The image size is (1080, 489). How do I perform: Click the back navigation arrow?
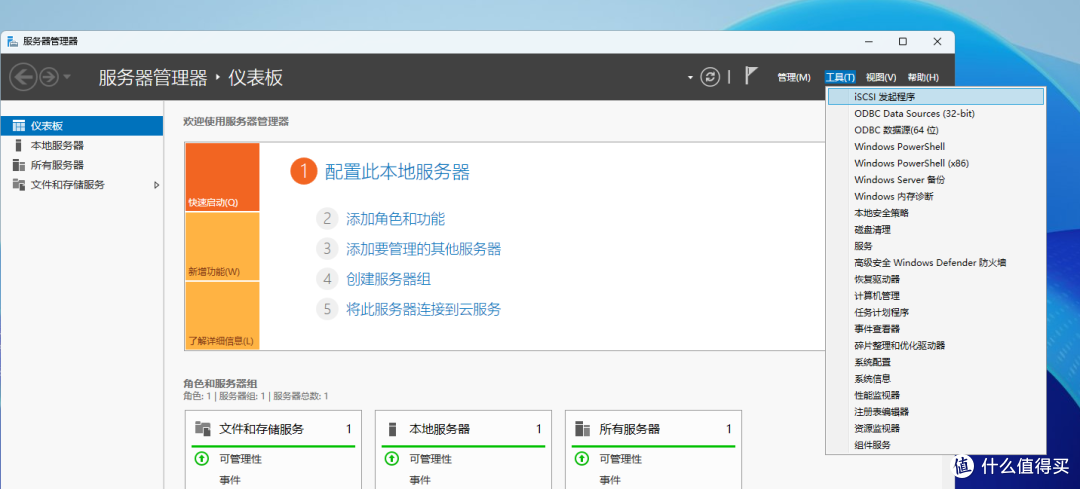(x=22, y=76)
